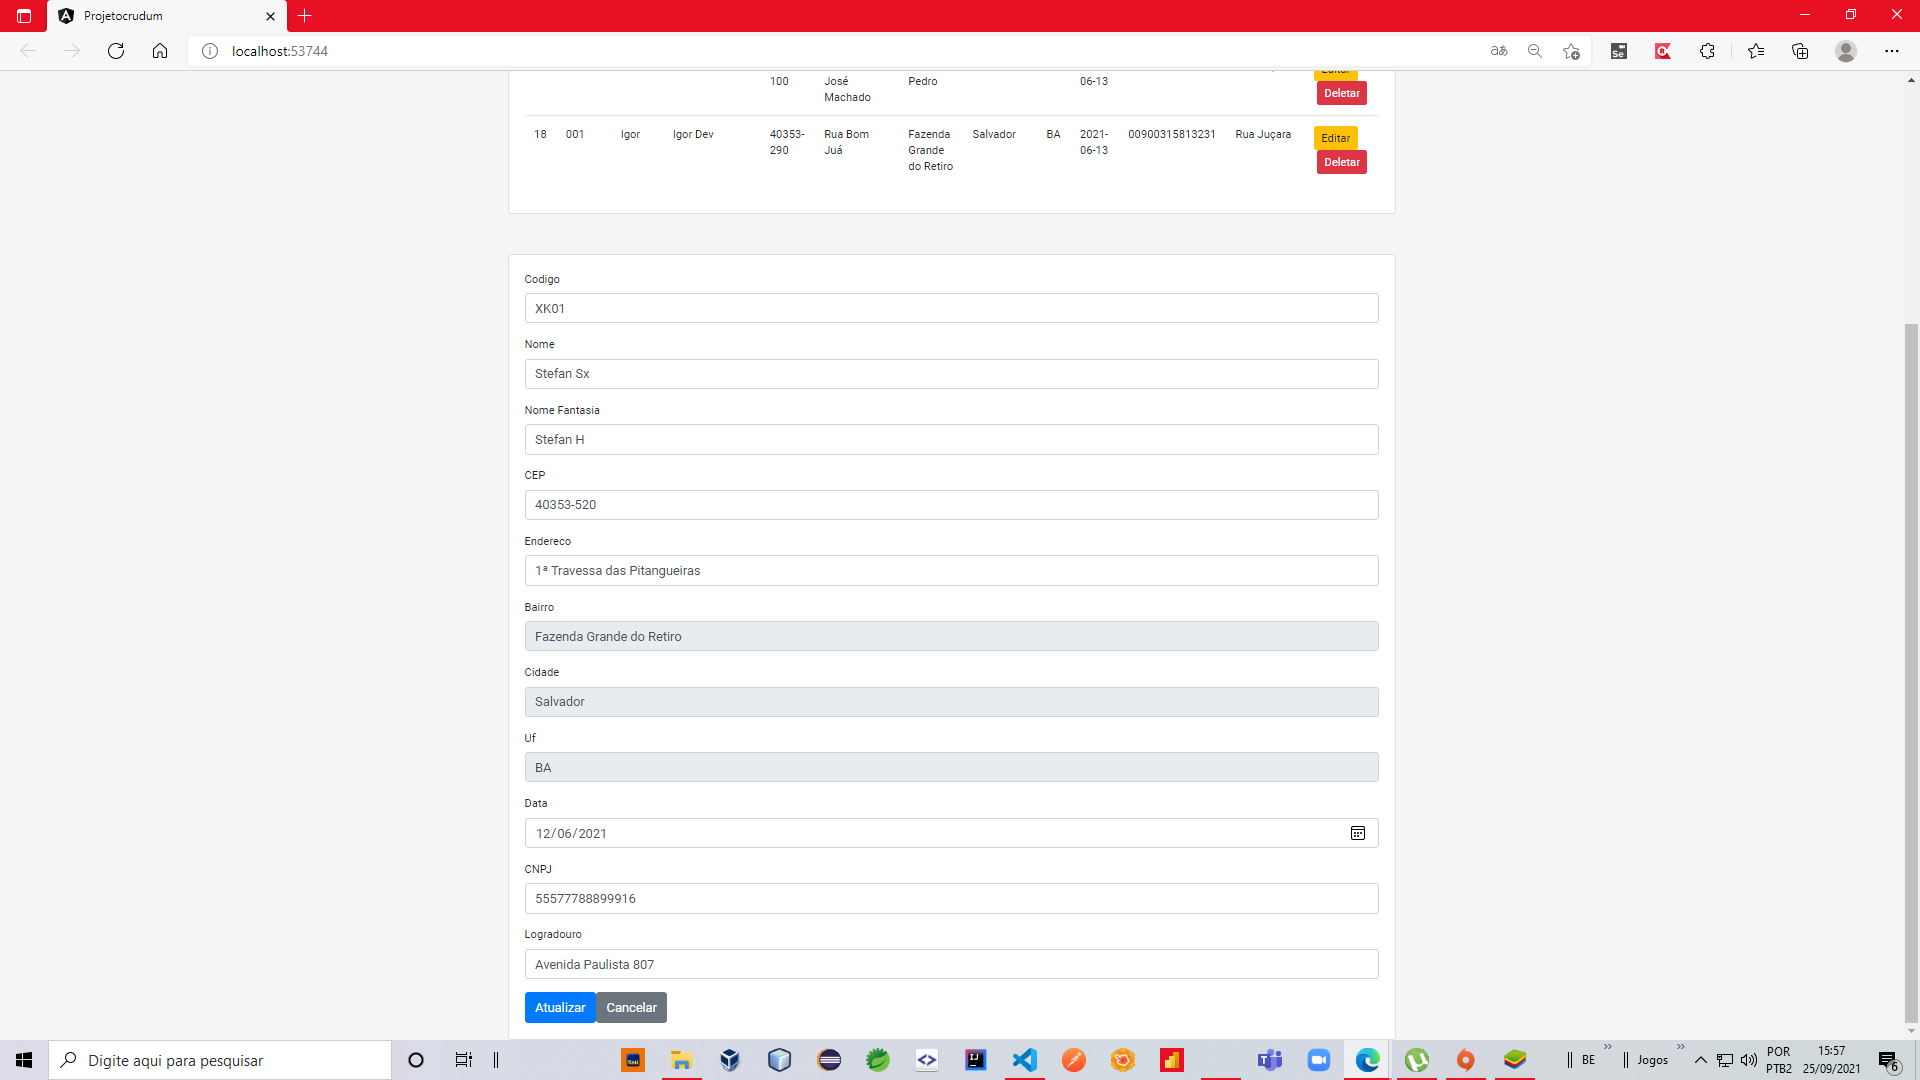Click inside the Nome input field
This screenshot has height=1080, width=1920.
tap(951, 374)
